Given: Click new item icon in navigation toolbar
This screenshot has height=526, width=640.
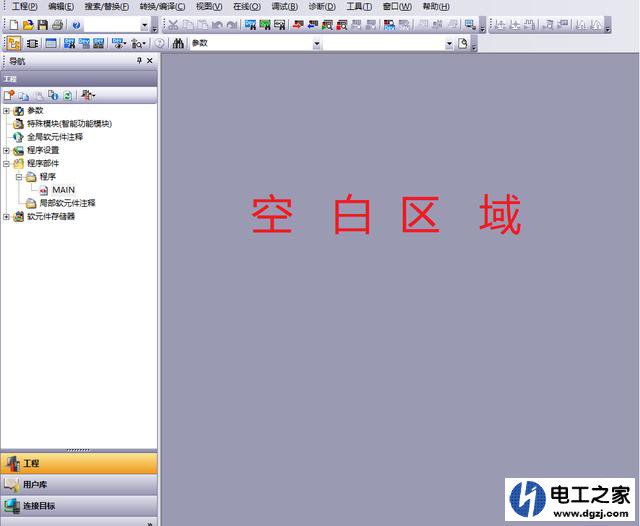Looking at the screenshot, I should click(10, 95).
